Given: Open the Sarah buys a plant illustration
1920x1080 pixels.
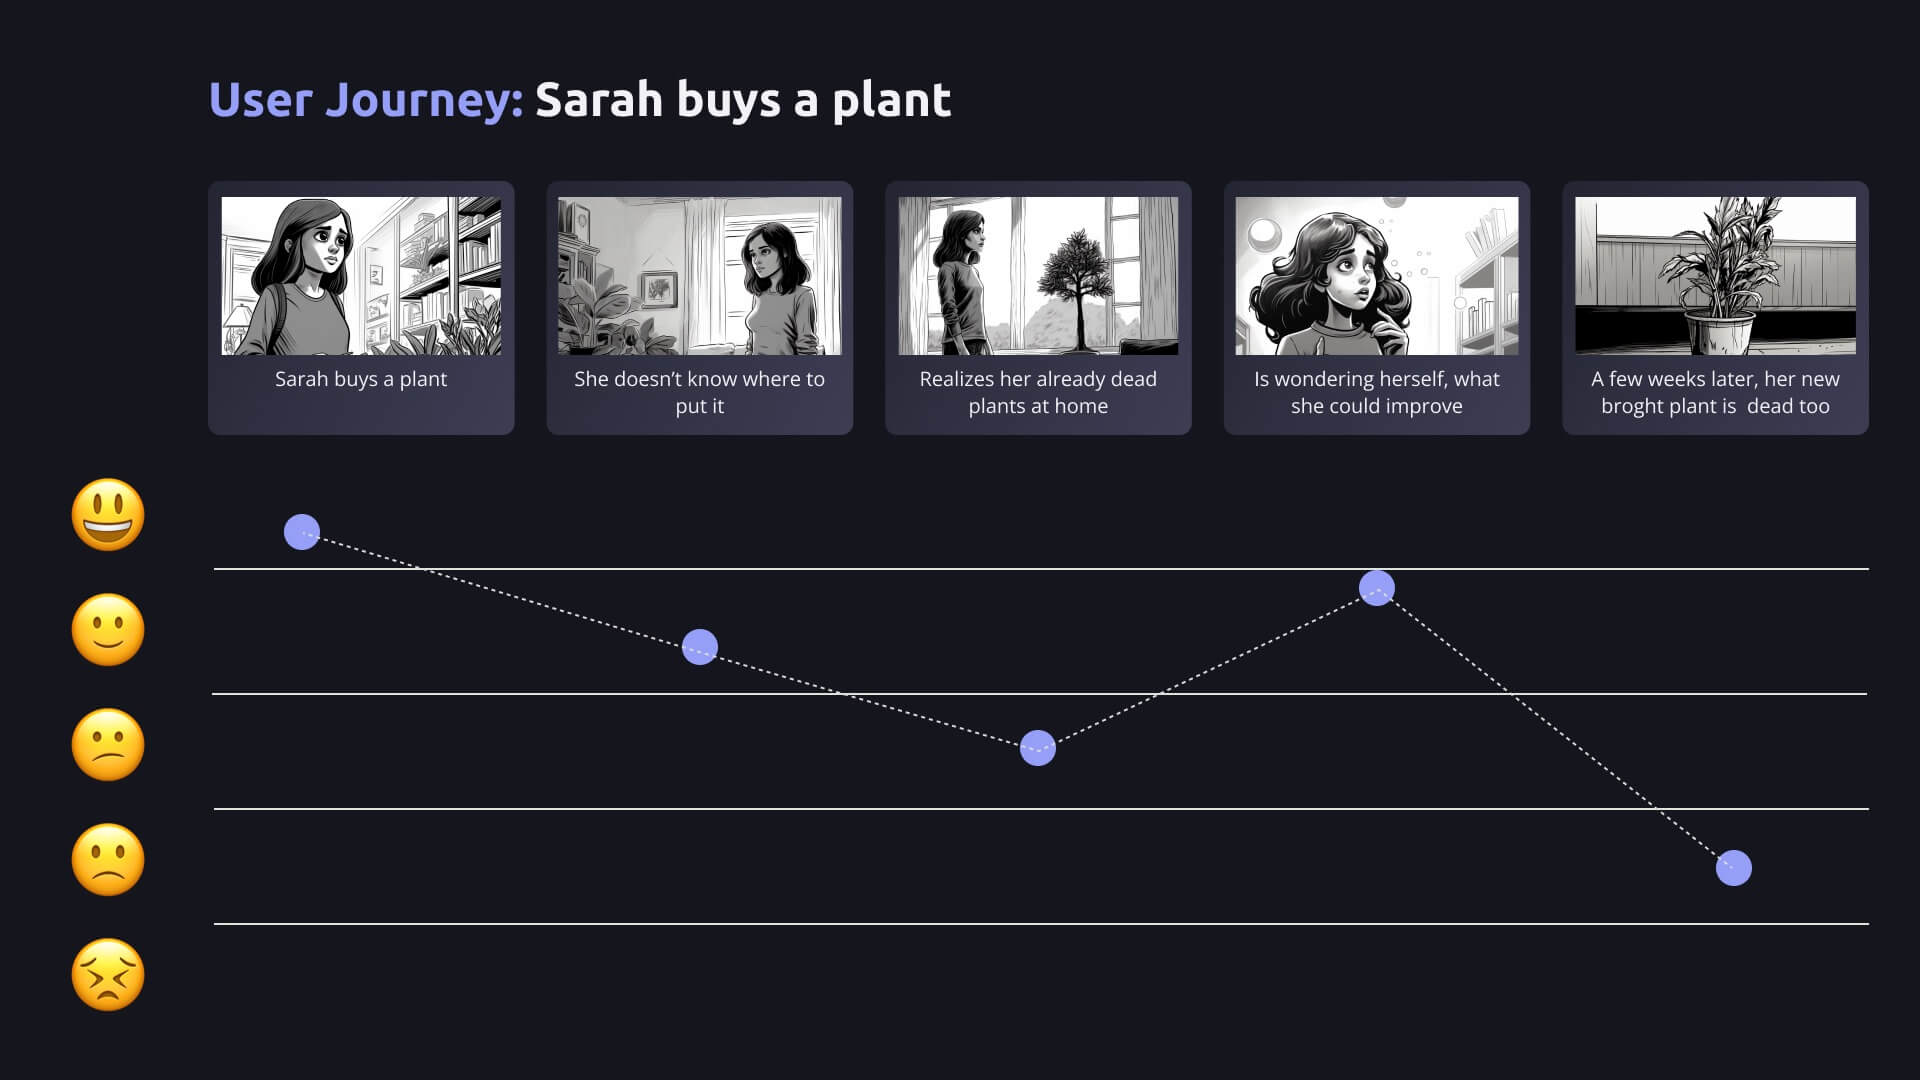Looking at the screenshot, I should 361,276.
